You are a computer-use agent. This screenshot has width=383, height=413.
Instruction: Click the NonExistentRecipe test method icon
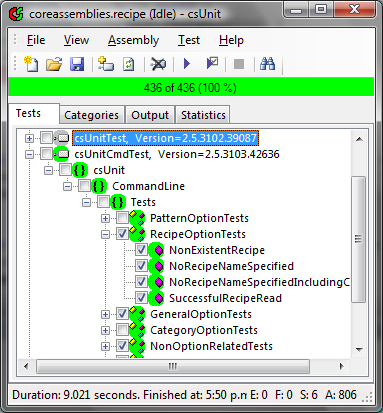(x=156, y=250)
